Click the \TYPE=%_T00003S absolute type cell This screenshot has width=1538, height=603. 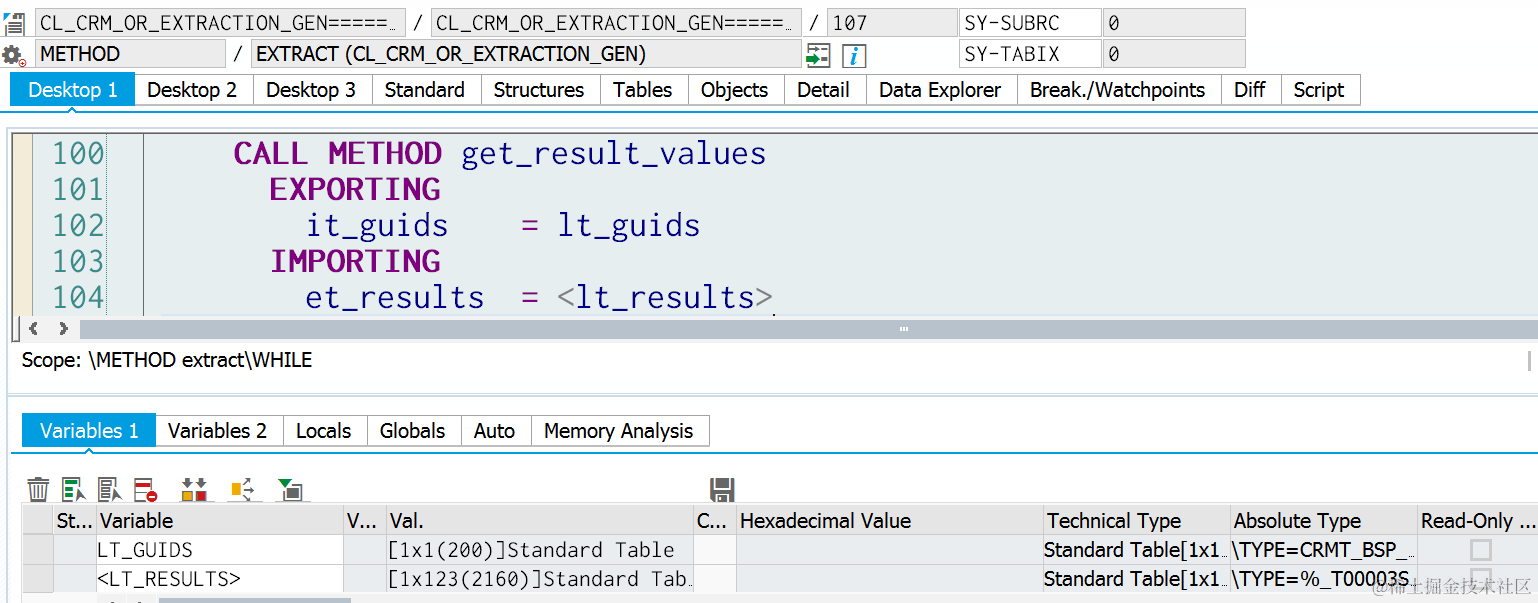point(1324,579)
